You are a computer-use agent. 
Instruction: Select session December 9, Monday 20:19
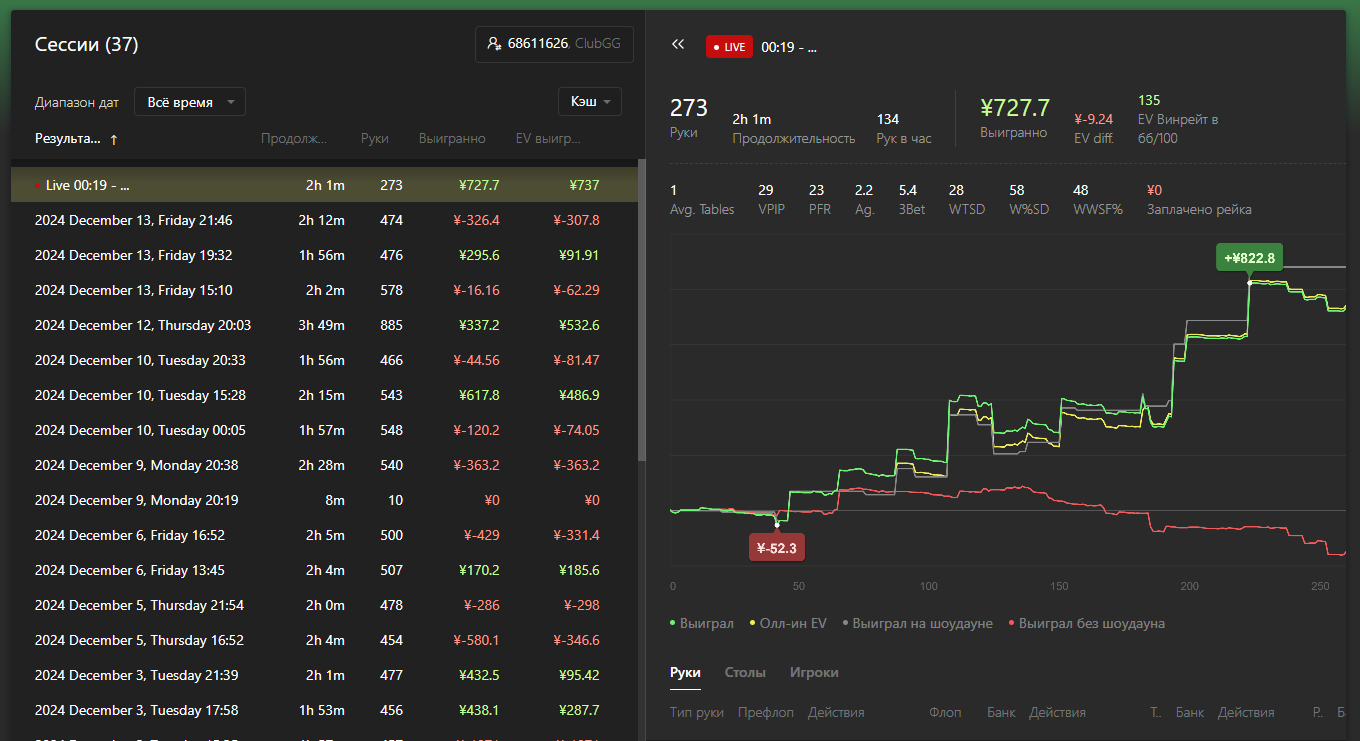coord(324,500)
